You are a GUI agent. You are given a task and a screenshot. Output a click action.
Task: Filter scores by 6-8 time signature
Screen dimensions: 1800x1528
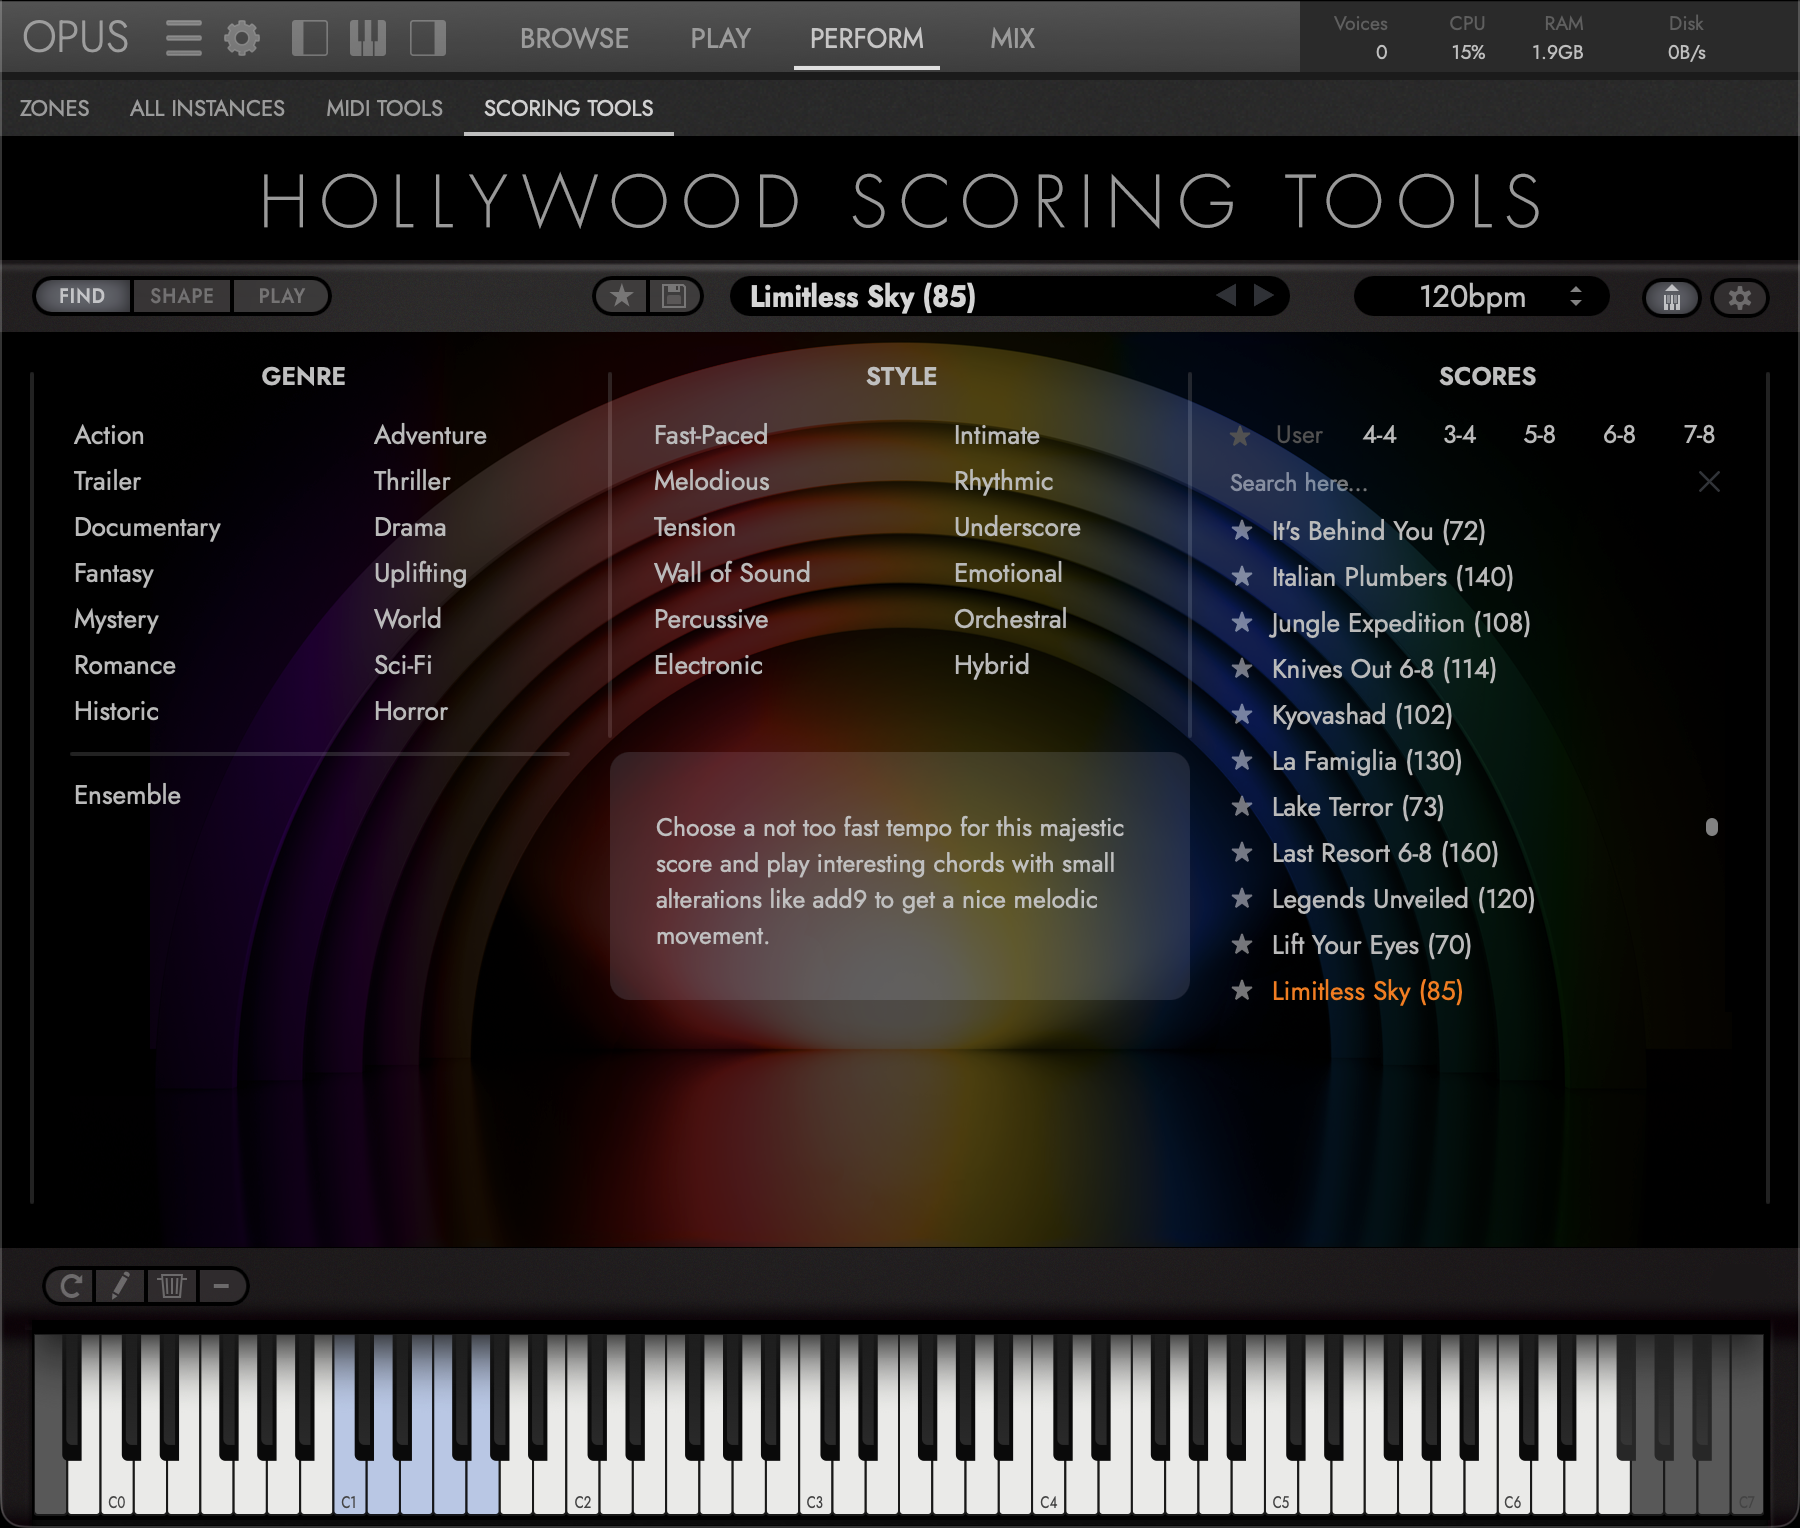coord(1619,435)
